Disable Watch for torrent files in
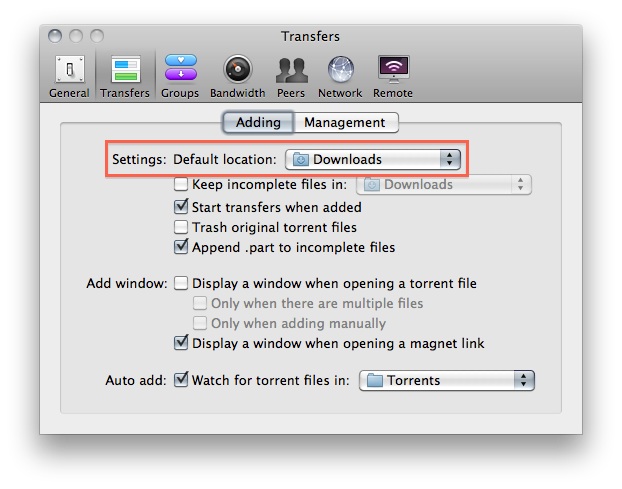This screenshot has height=489, width=622. [181, 380]
